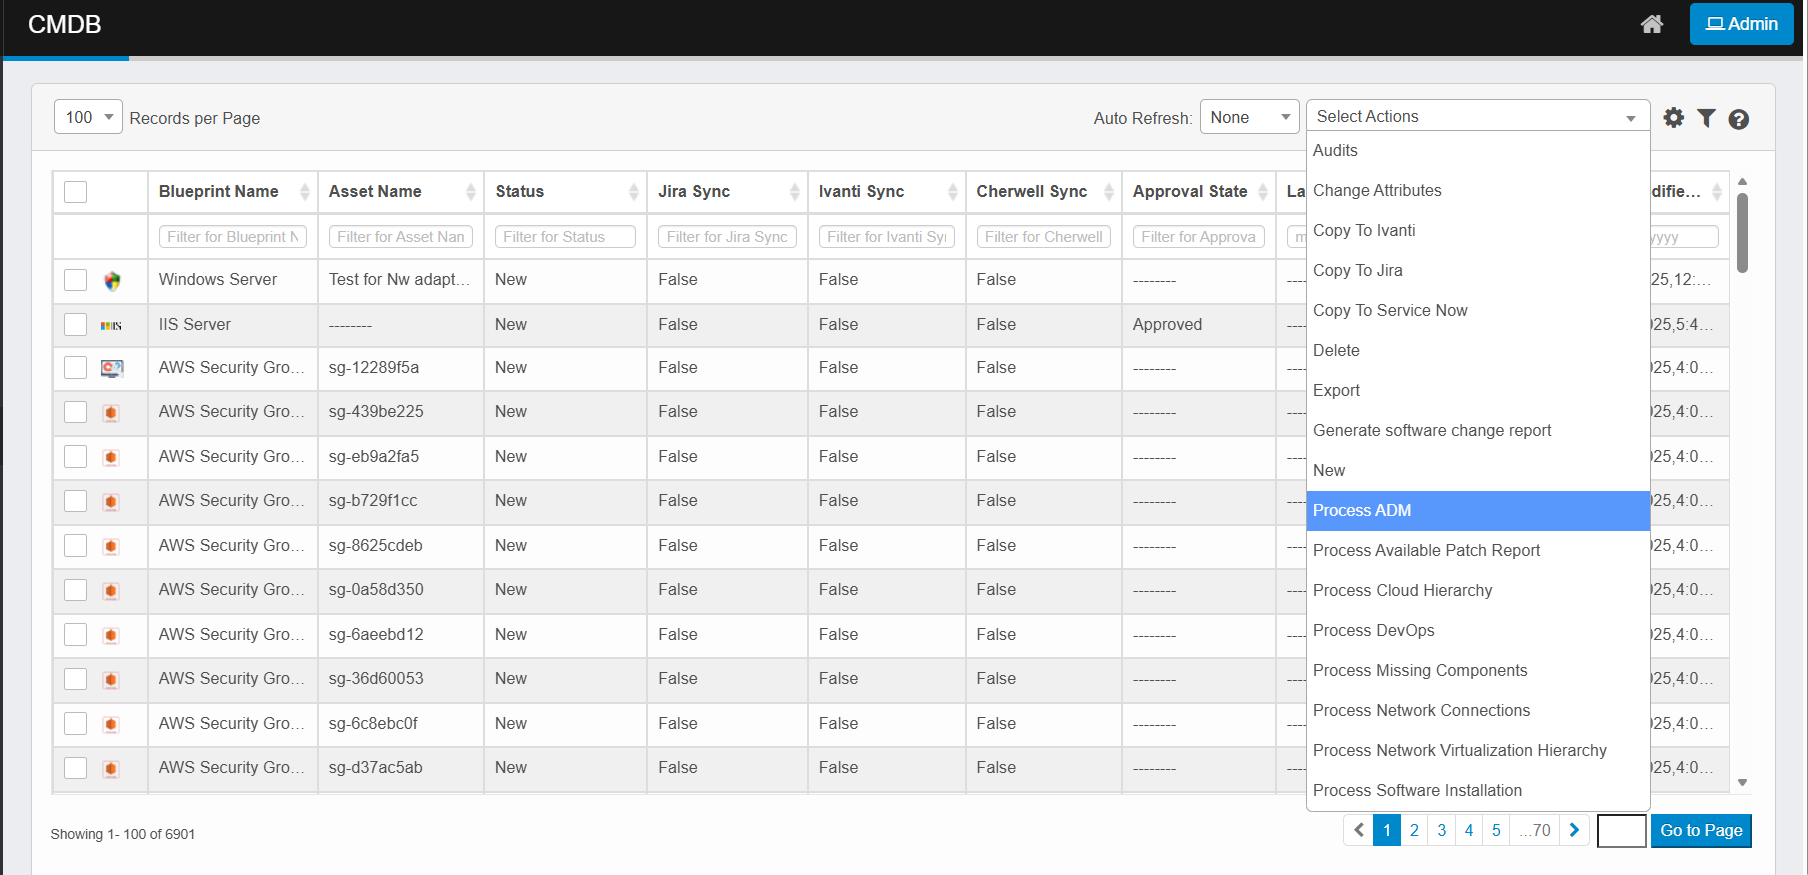Click the Go to Page button
The image size is (1808, 875).
1700,830
